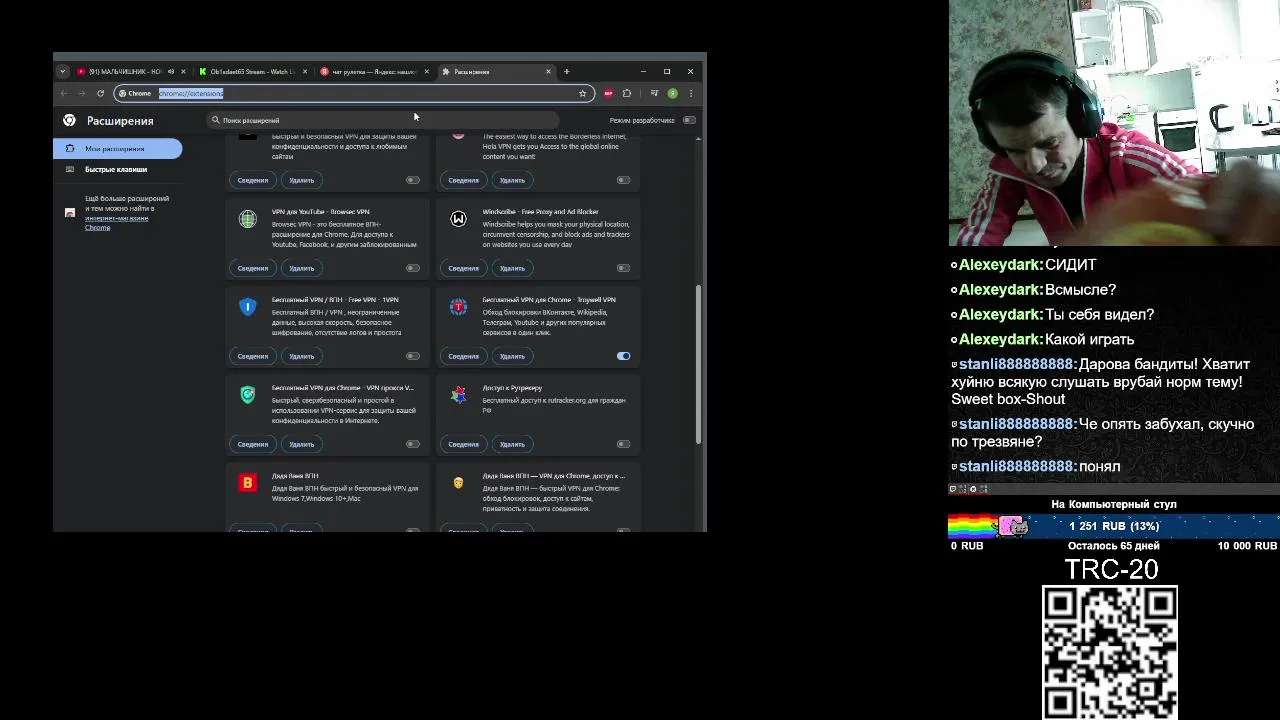Click the keyboard icon beside Быстрые клавиши
The width and height of the screenshot is (1280, 720).
pyautogui.click(x=69, y=170)
